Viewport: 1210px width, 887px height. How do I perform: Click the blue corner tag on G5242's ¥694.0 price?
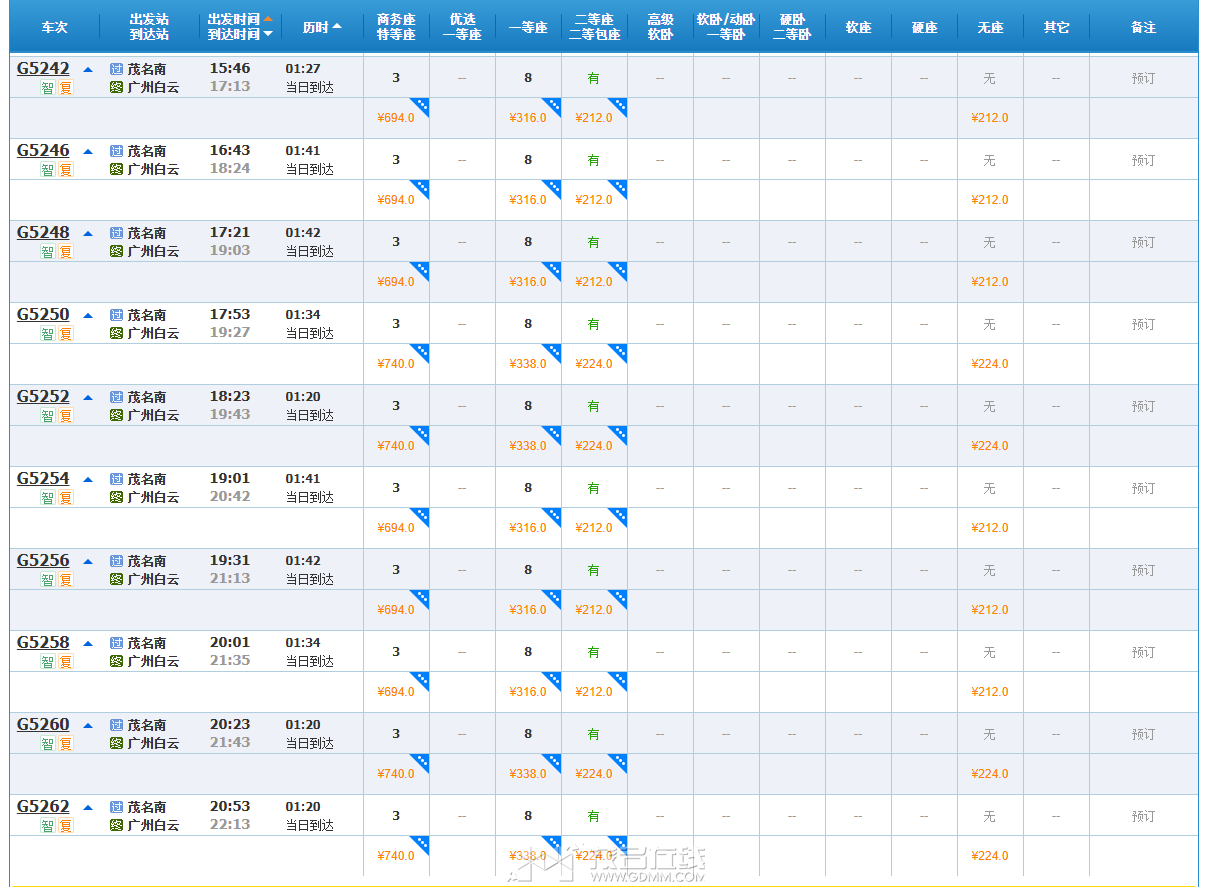[420, 106]
